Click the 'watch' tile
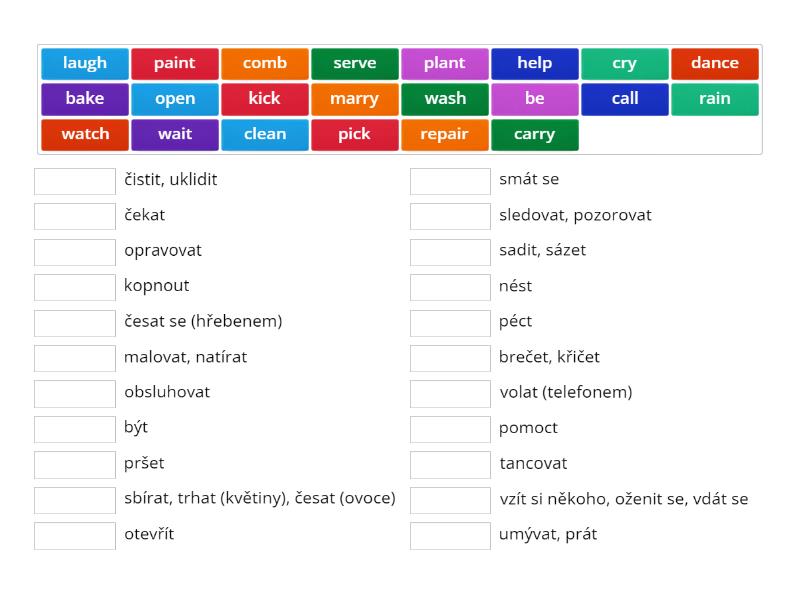Image resolution: width=800 pixels, height=600 pixels. coord(85,134)
